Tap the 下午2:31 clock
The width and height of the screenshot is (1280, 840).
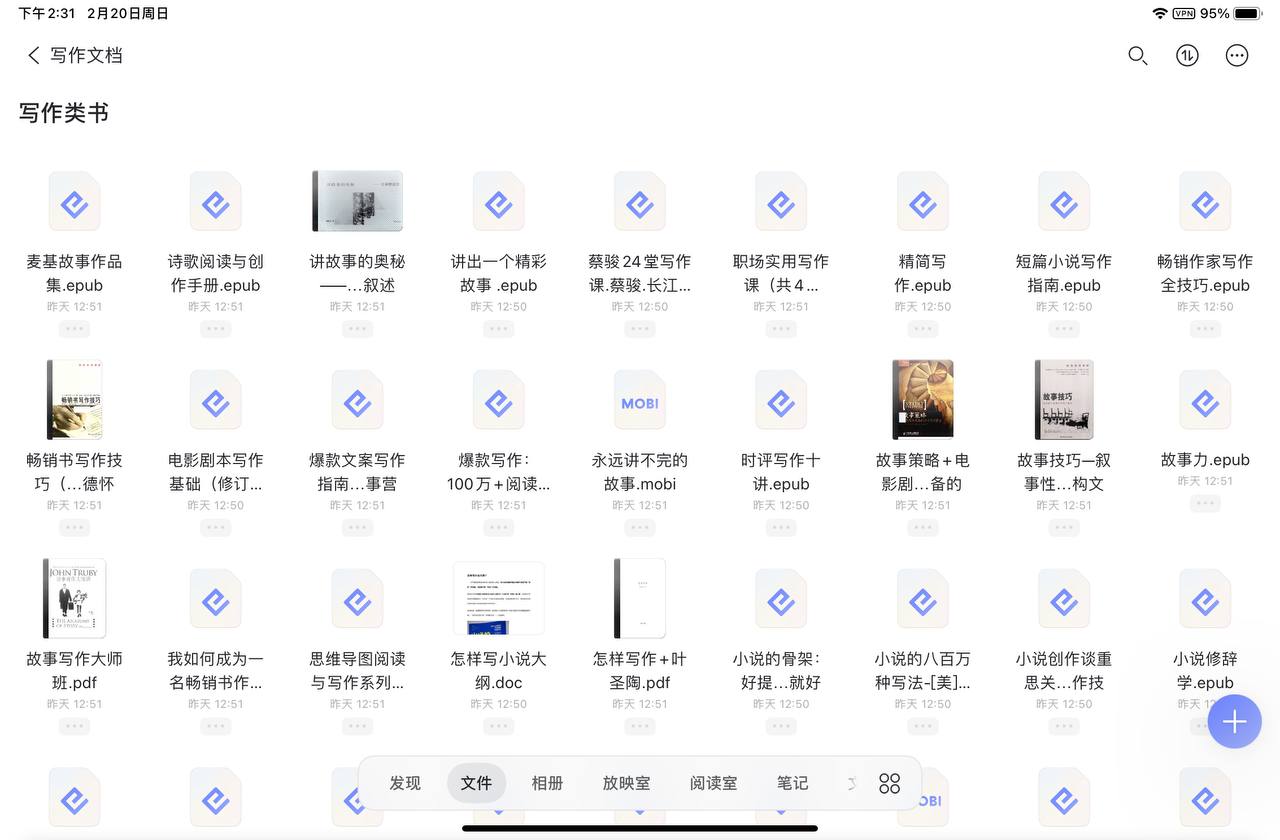point(45,14)
